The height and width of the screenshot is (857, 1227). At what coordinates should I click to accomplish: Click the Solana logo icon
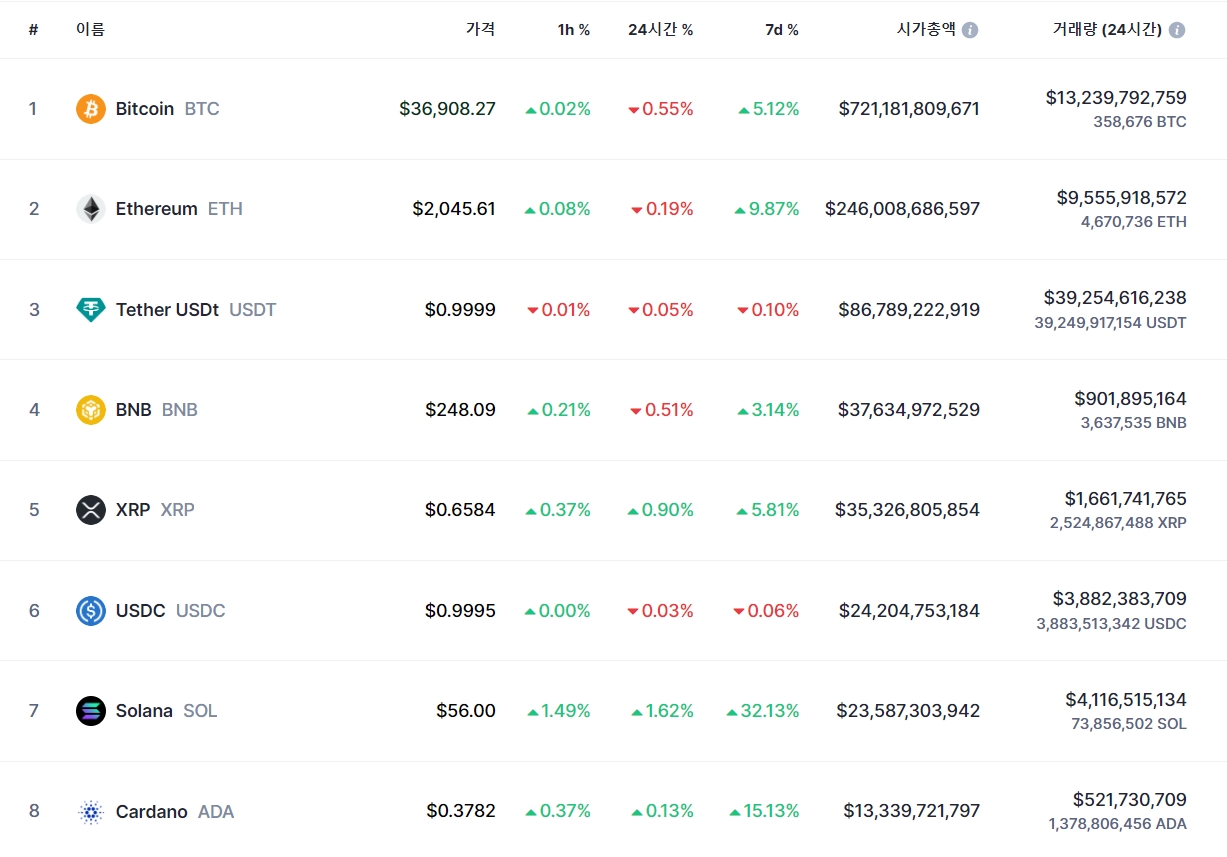91,711
